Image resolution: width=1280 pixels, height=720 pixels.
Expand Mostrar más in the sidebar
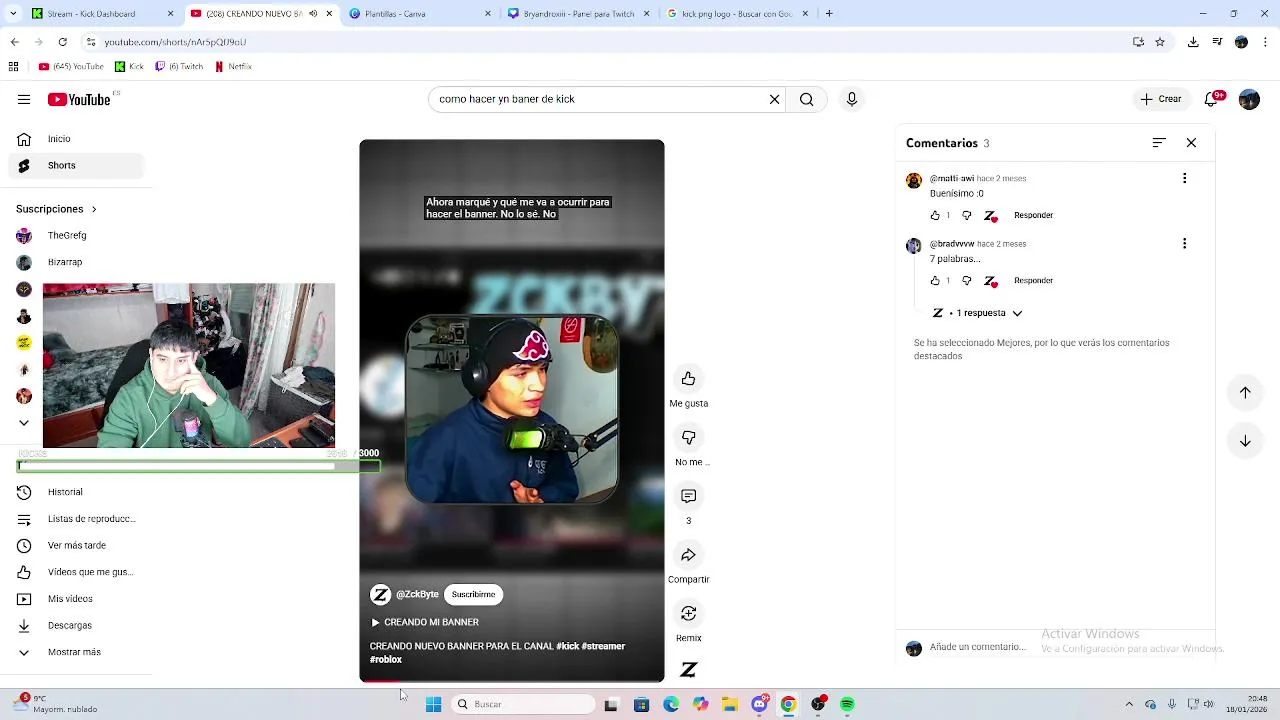click(x=76, y=652)
